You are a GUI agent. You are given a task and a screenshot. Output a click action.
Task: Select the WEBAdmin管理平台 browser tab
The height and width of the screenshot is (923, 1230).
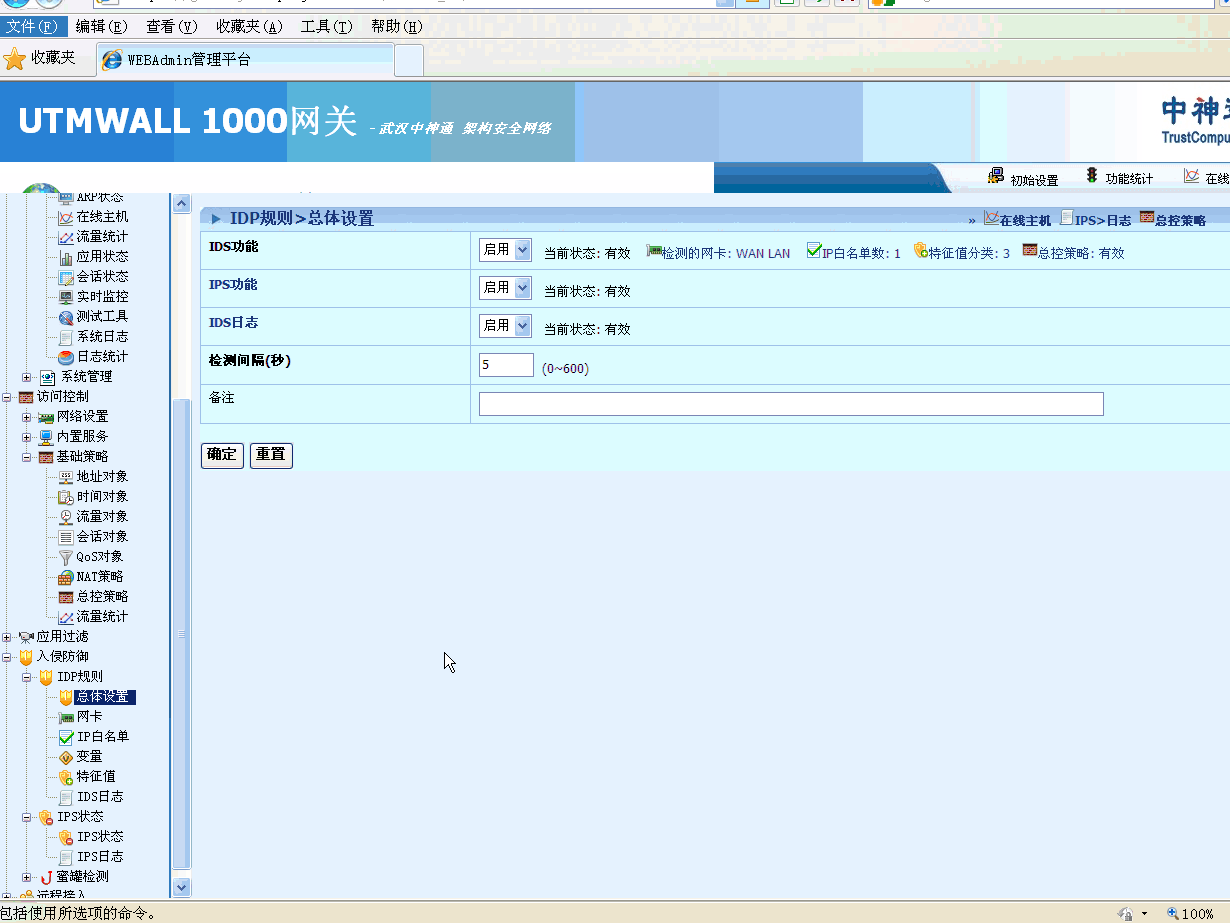(245, 60)
